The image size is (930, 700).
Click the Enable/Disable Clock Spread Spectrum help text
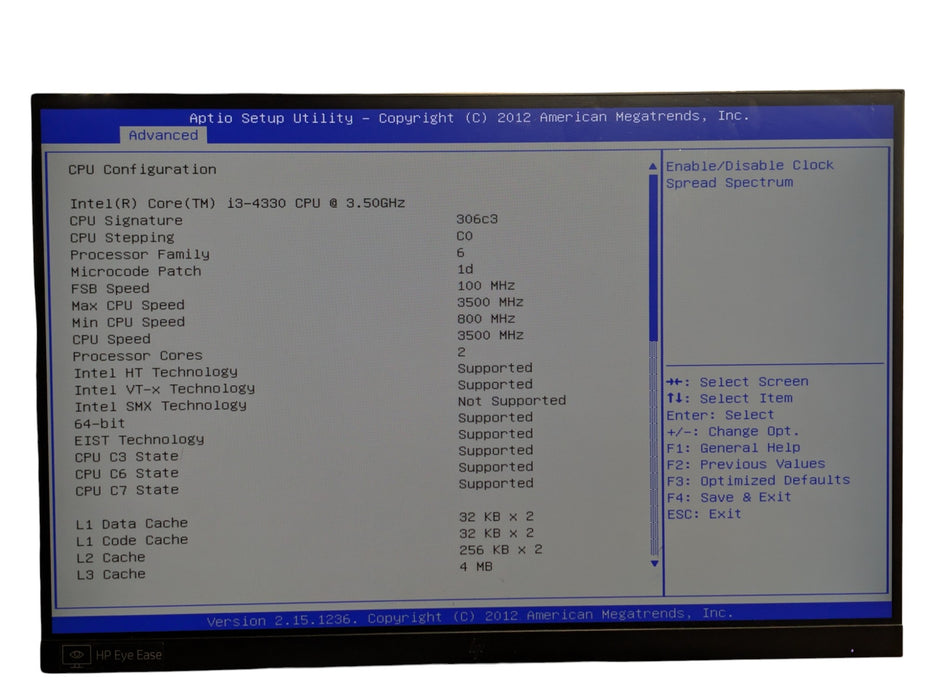[x=750, y=174]
